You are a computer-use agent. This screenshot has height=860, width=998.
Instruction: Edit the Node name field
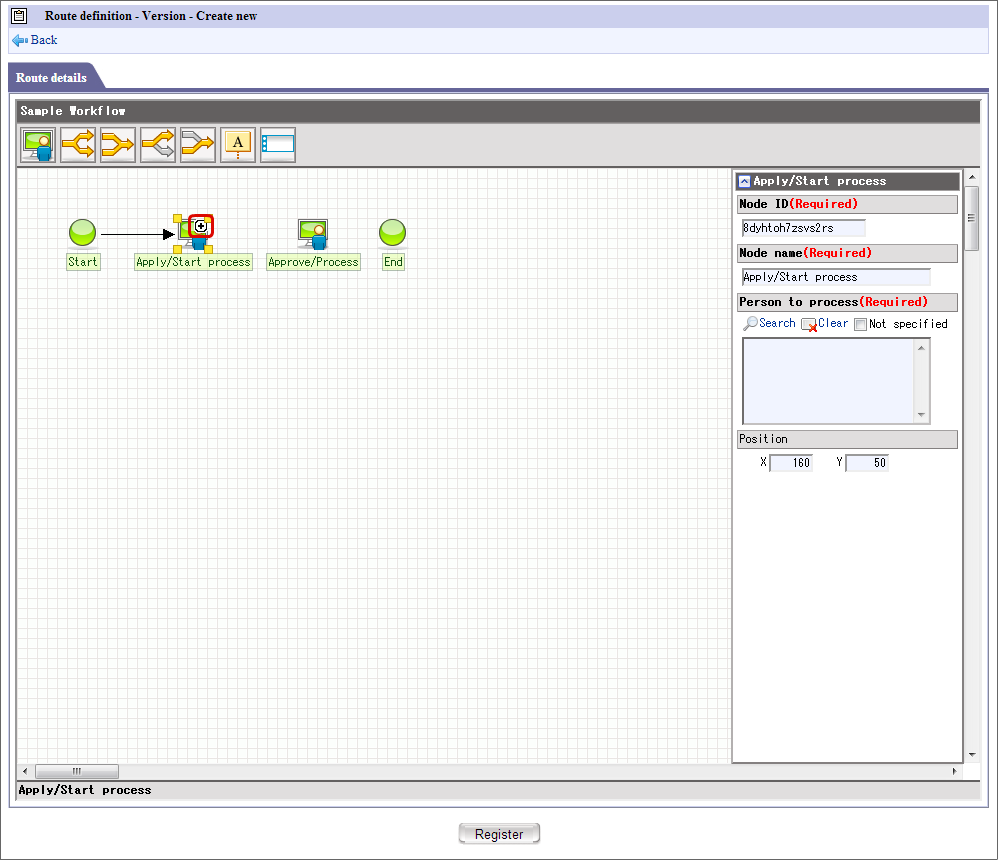pos(836,277)
